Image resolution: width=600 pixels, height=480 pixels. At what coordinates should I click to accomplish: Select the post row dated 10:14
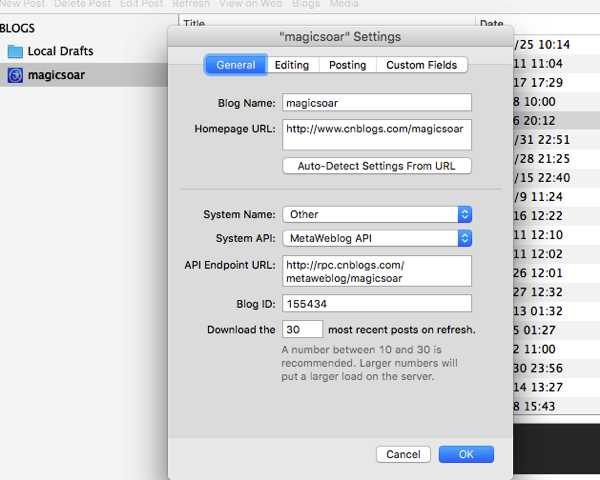pyautogui.click(x=556, y=44)
